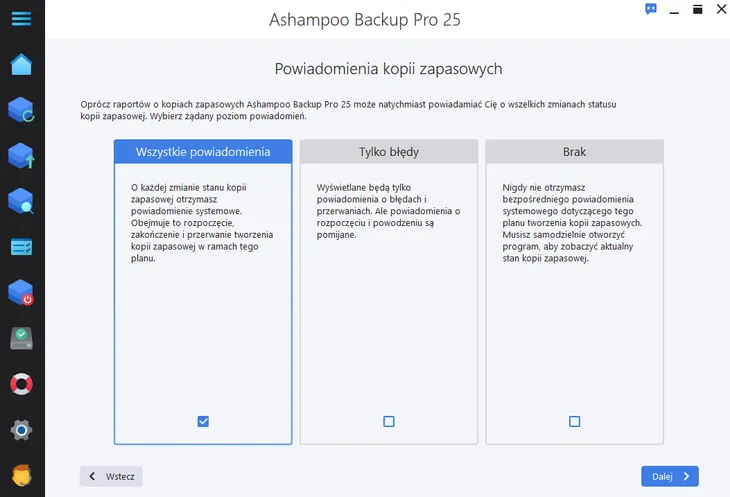
Task: Click description text starting 'O każdej zmianie stanu'
Action: click(202, 223)
